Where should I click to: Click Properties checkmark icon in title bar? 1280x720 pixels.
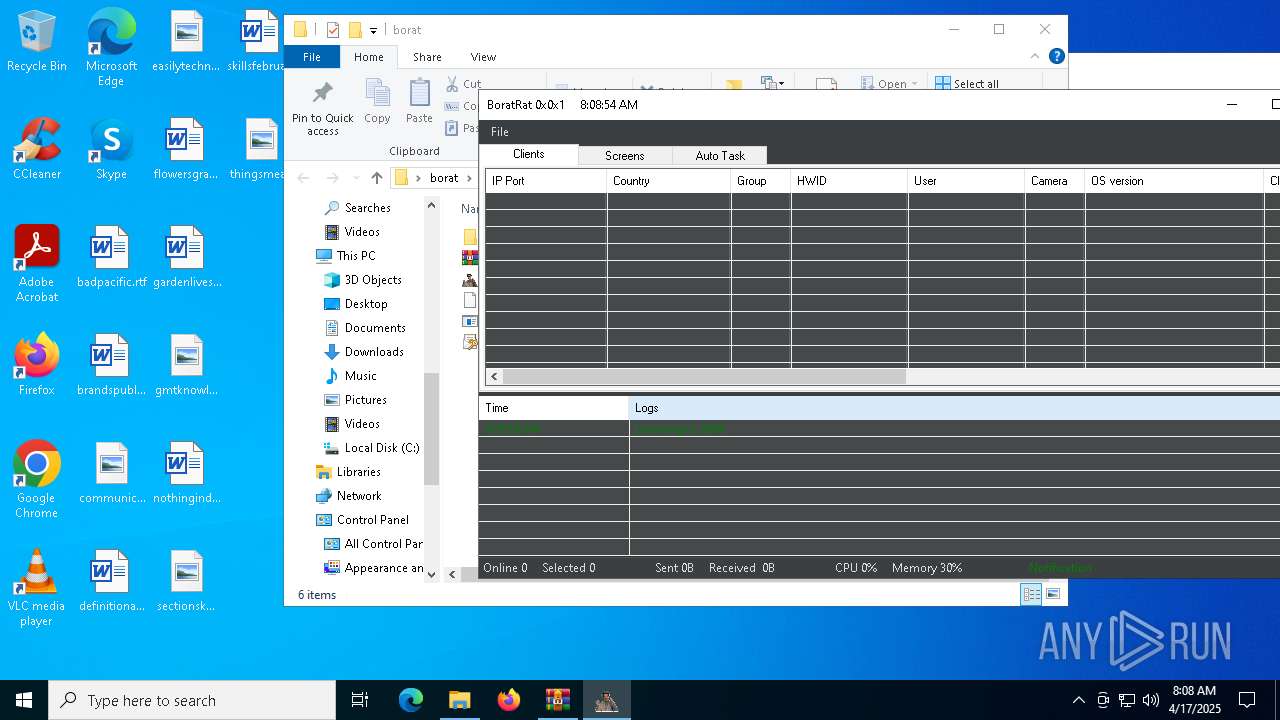point(332,30)
